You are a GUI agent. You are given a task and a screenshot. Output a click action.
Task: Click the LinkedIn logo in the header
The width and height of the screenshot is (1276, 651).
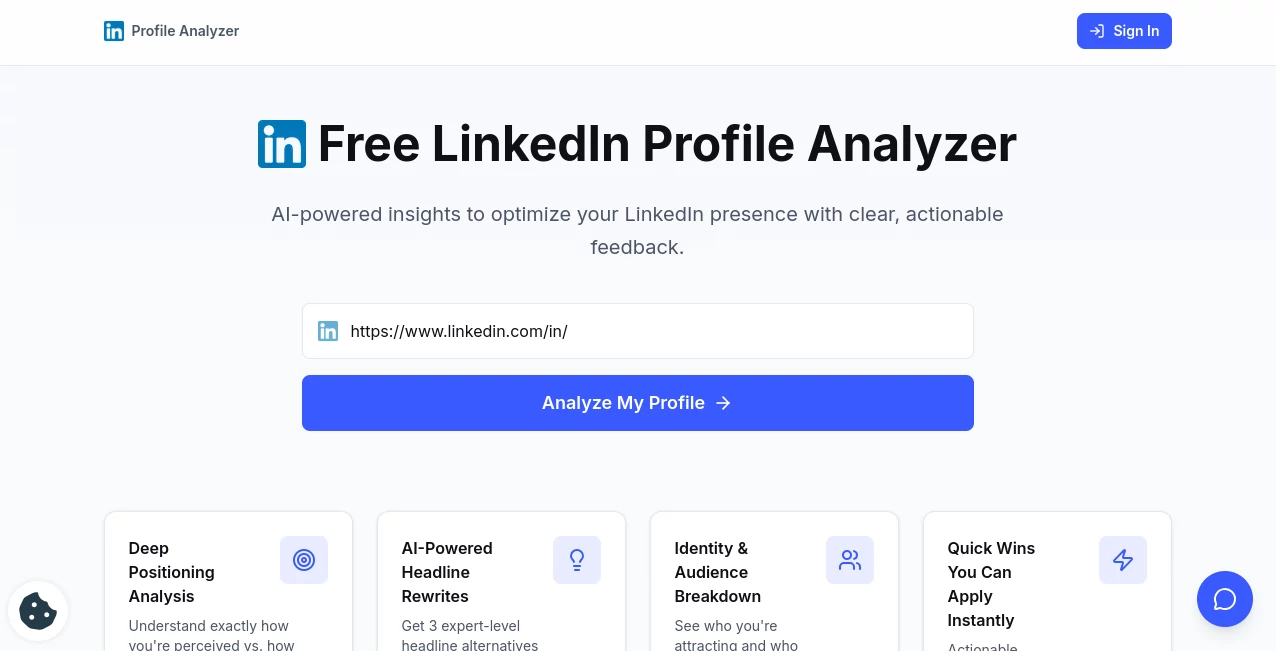click(x=114, y=31)
